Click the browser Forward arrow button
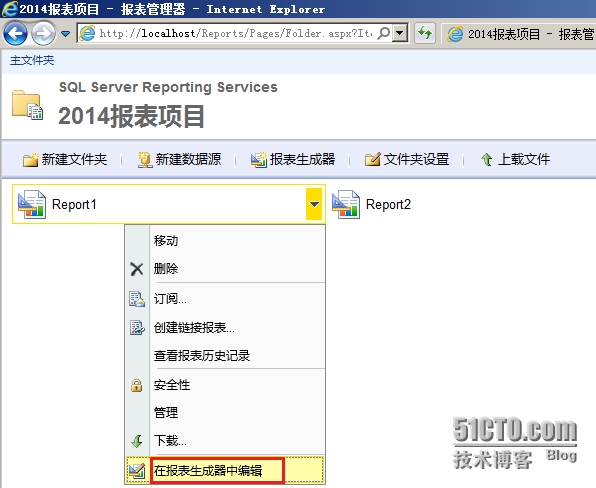The width and height of the screenshot is (596, 488). coord(43,34)
